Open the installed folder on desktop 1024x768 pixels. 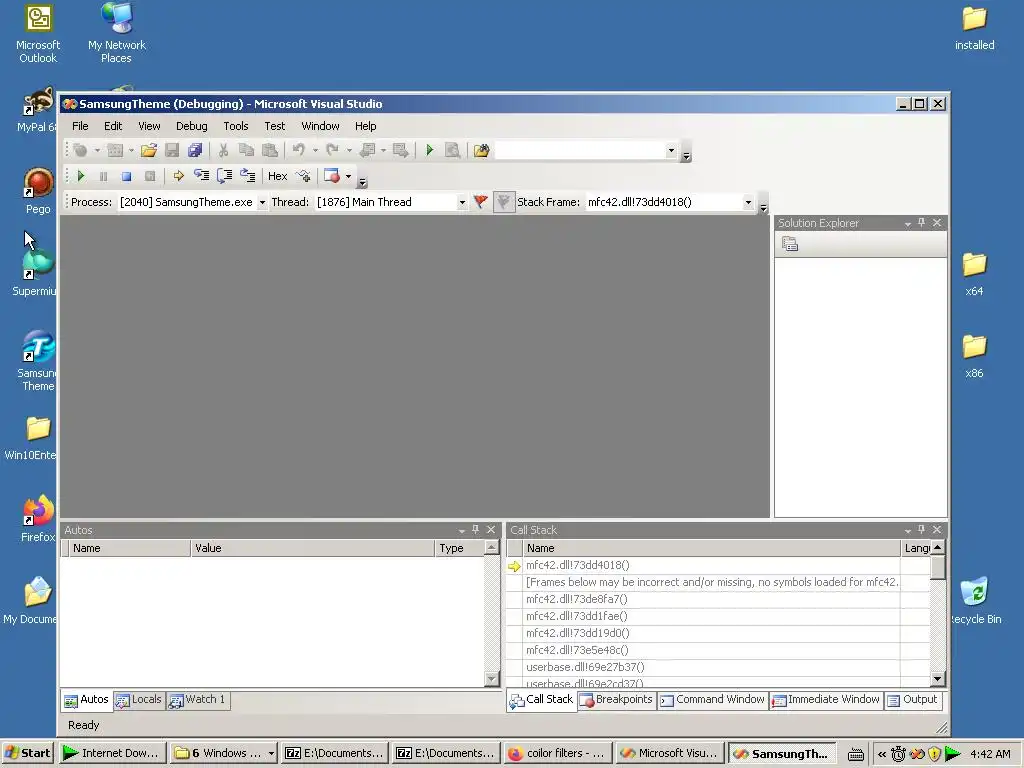coord(974,29)
